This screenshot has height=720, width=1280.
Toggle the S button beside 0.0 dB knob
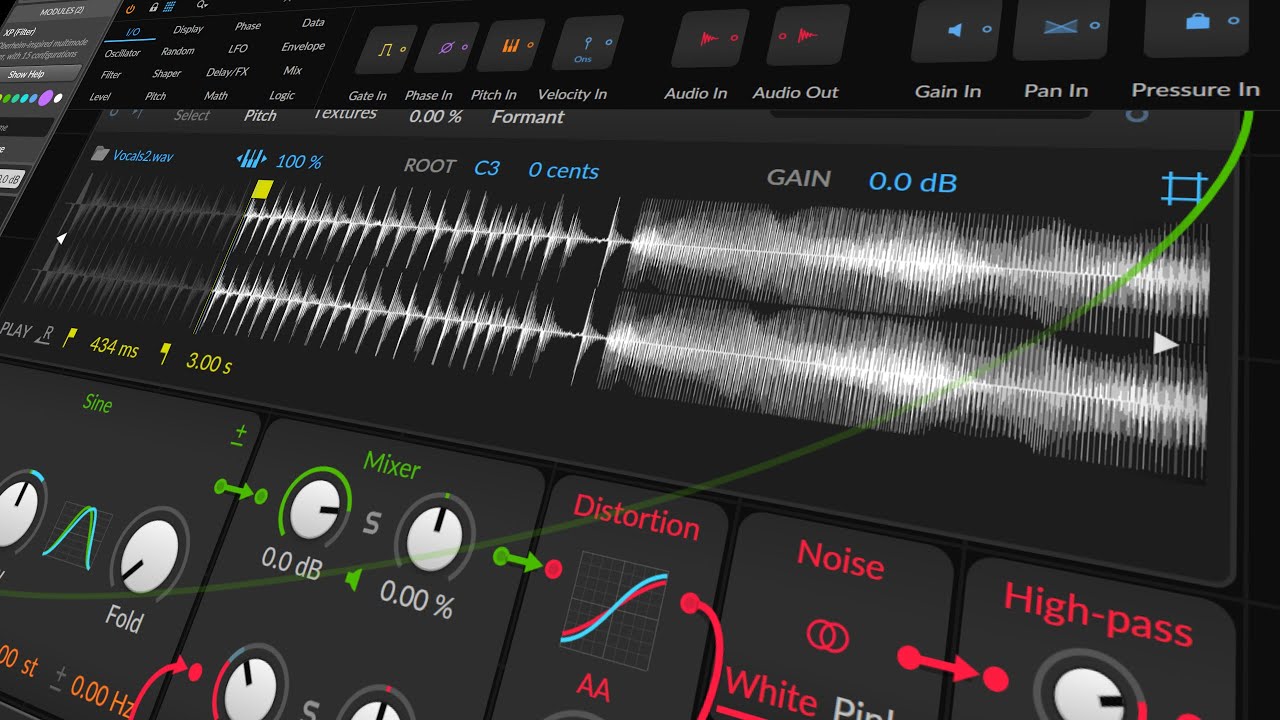pos(371,523)
